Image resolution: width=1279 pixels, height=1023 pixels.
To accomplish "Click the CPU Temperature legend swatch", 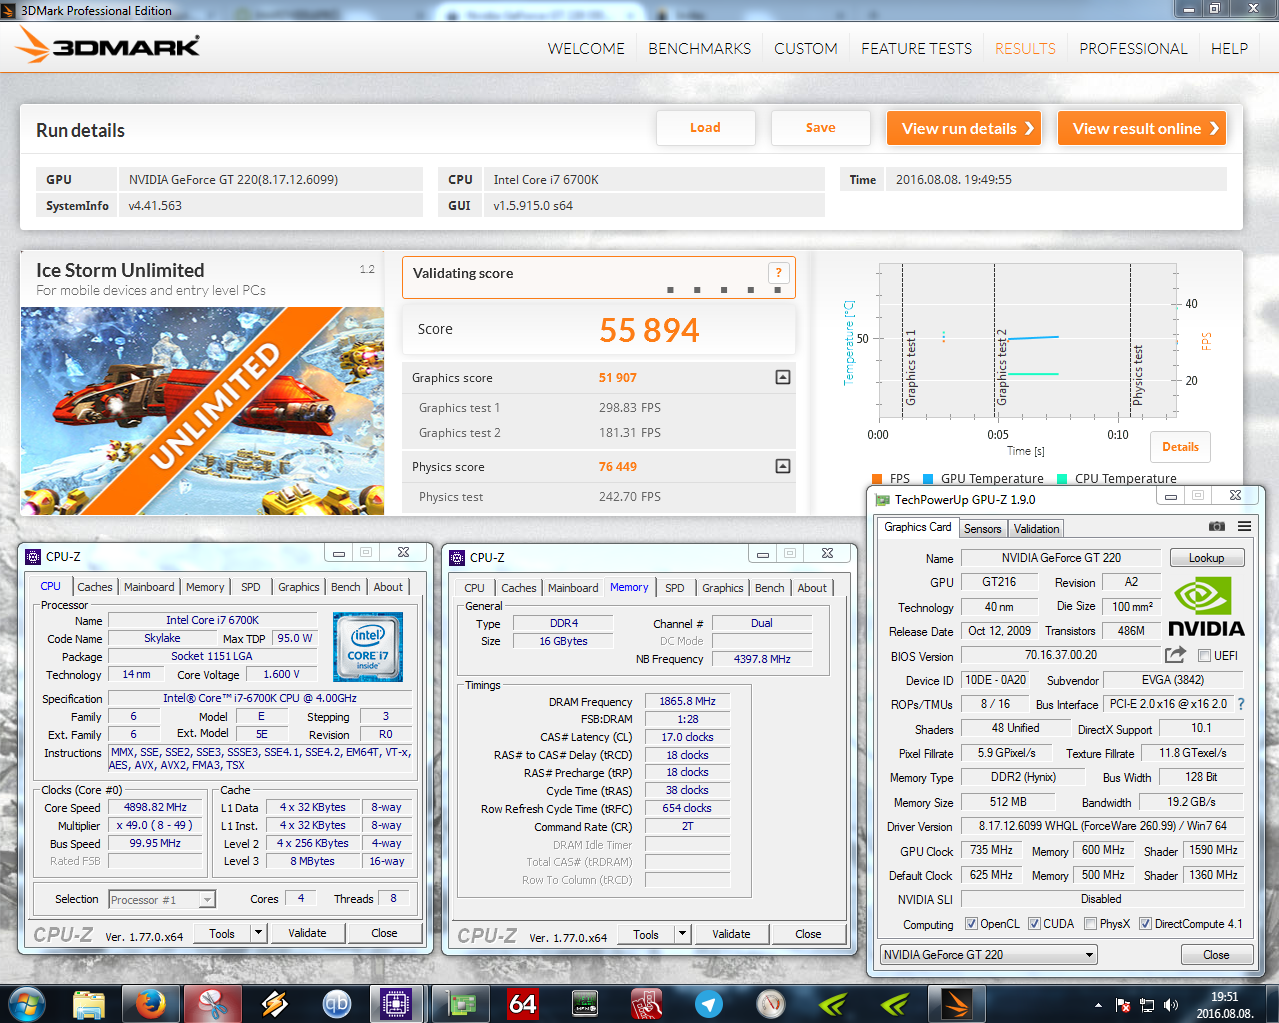I will [x=1062, y=479].
